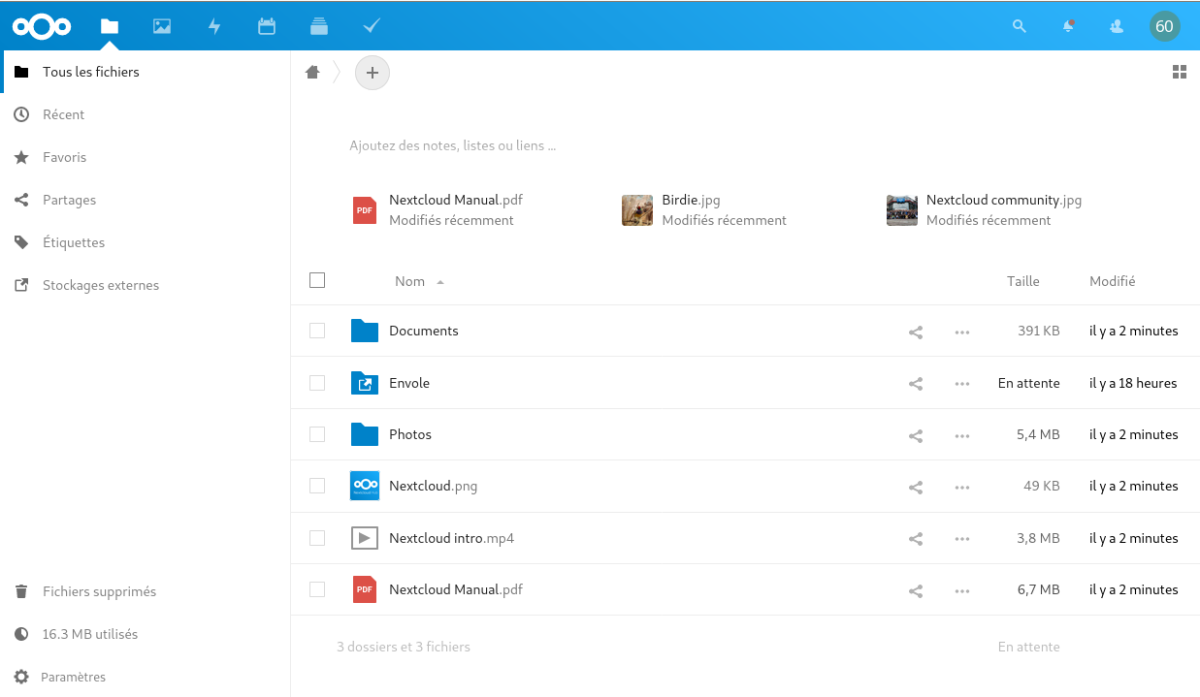Click the Nextcloud intro.mp4 video icon
The width and height of the screenshot is (1200, 697).
(365, 538)
